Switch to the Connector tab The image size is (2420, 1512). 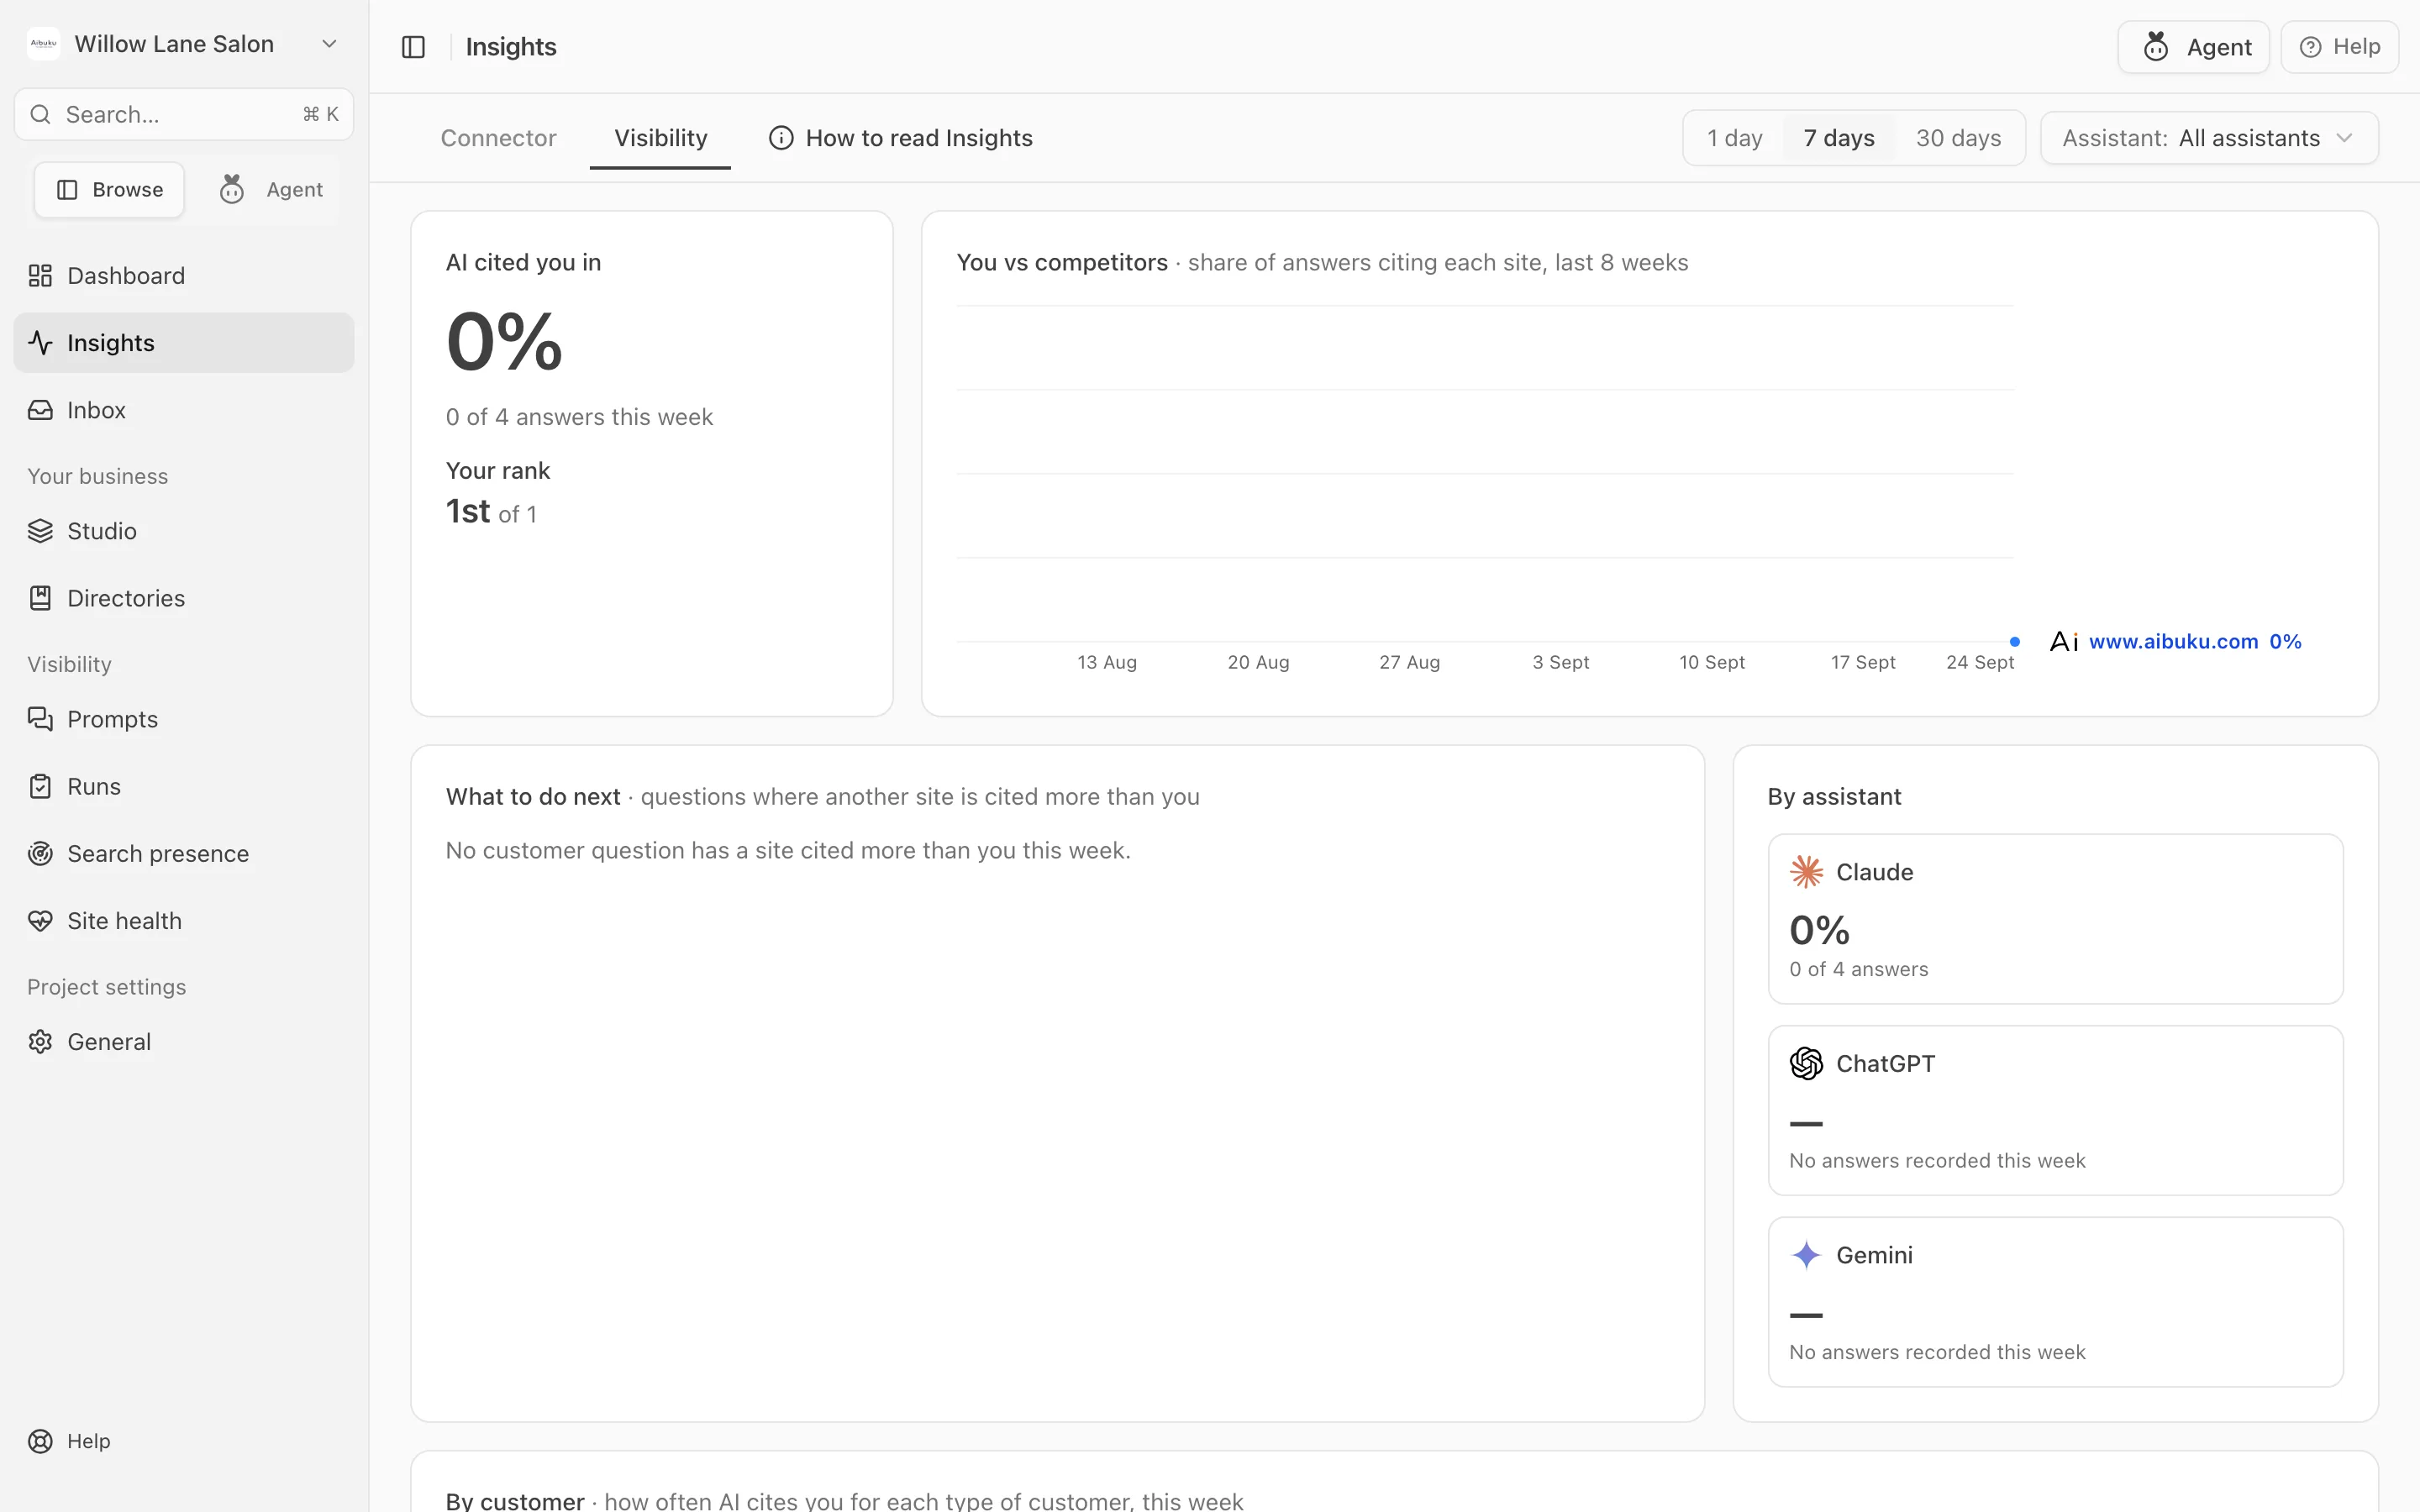pyautogui.click(x=498, y=138)
